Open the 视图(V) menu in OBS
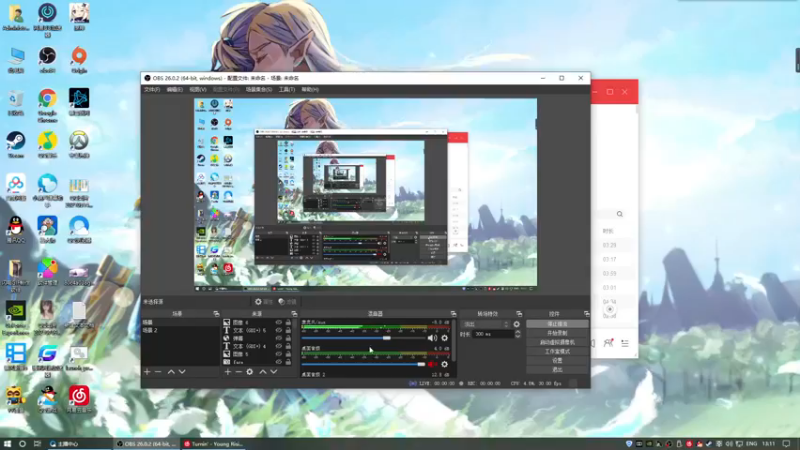 [x=198, y=90]
